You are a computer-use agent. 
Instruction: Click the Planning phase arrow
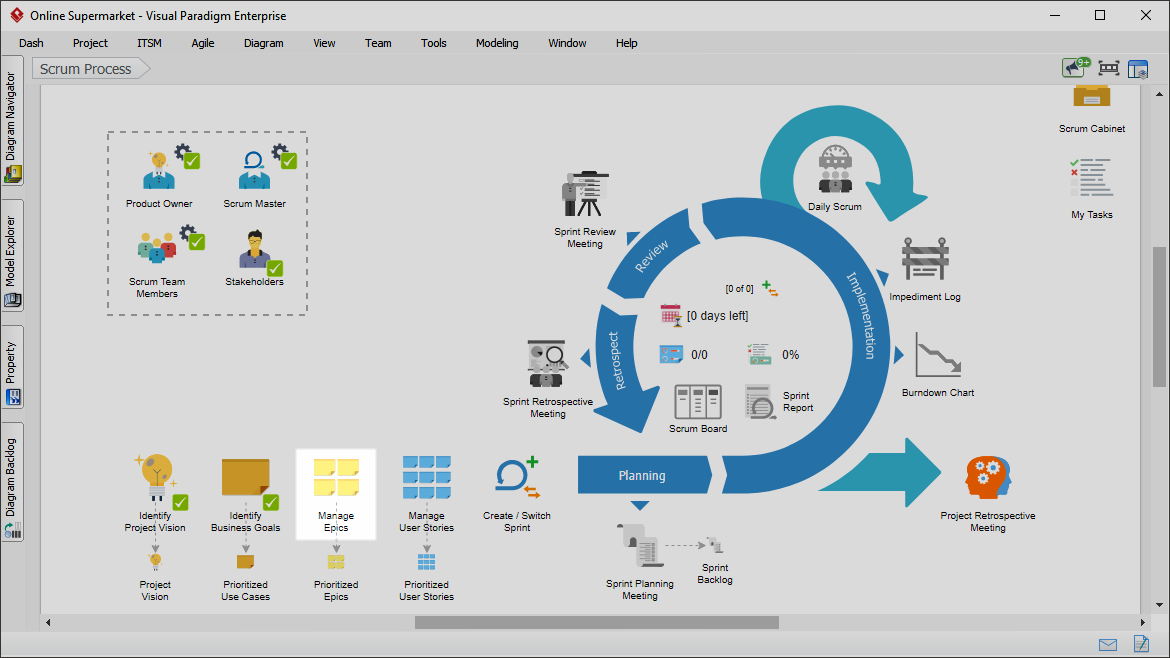coord(643,475)
